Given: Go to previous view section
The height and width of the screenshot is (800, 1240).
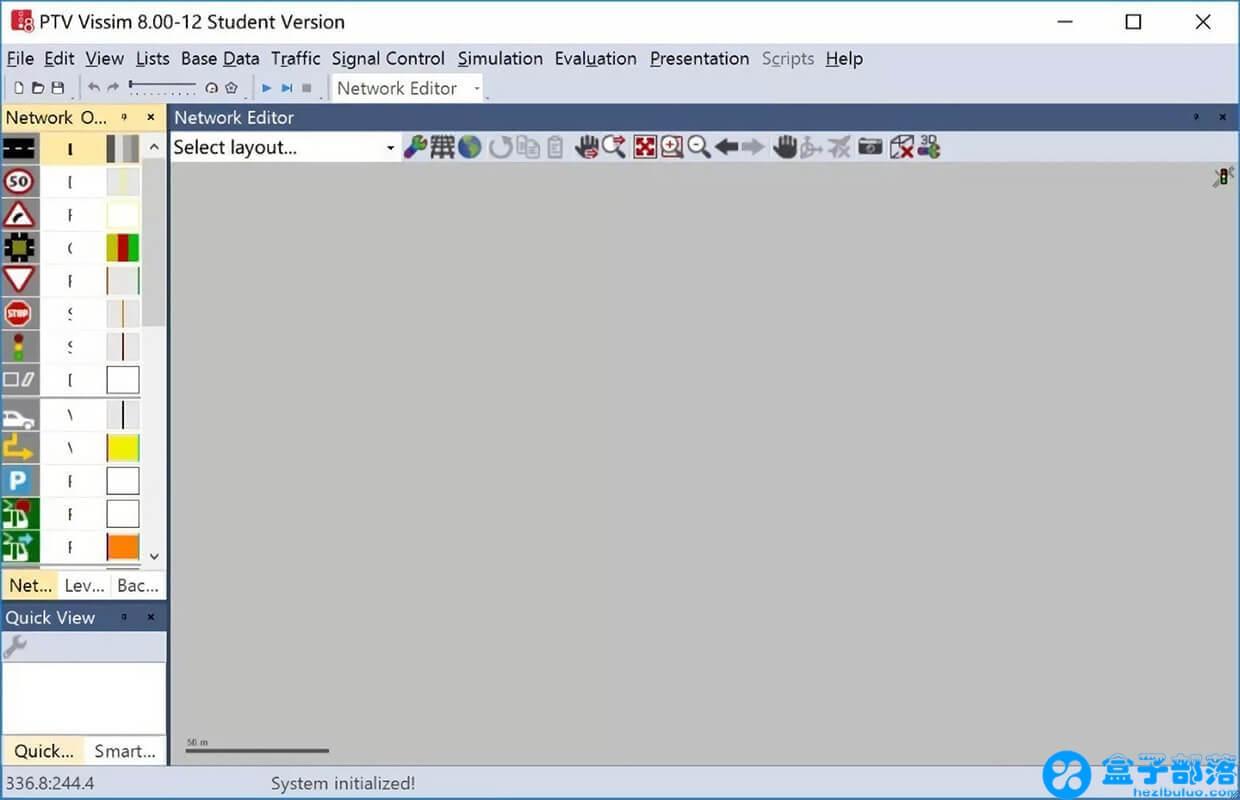Looking at the screenshot, I should (727, 148).
